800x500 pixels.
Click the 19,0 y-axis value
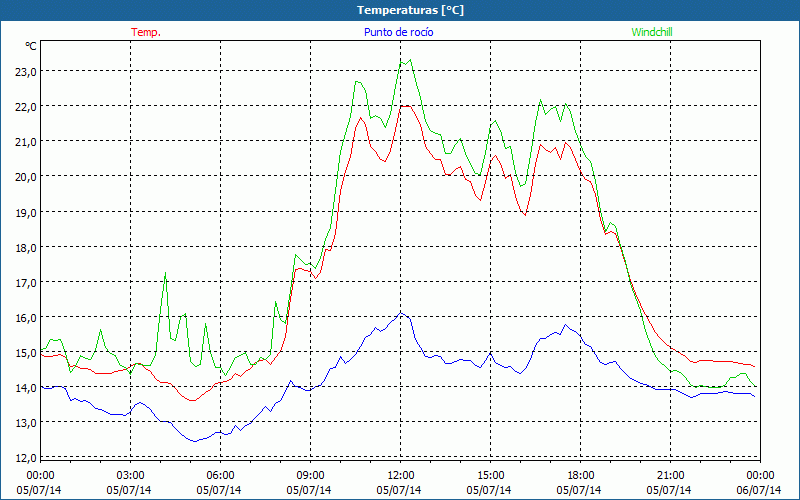click(26, 212)
